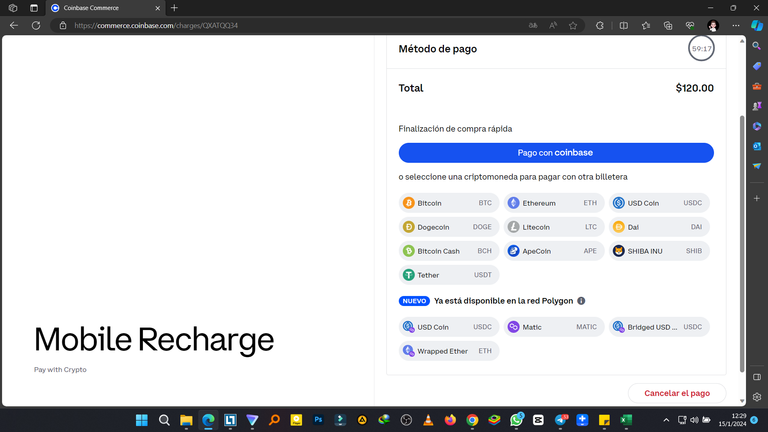This screenshot has height=432, width=768.
Task: Click the payment countdown timer circle
Action: (x=701, y=48)
